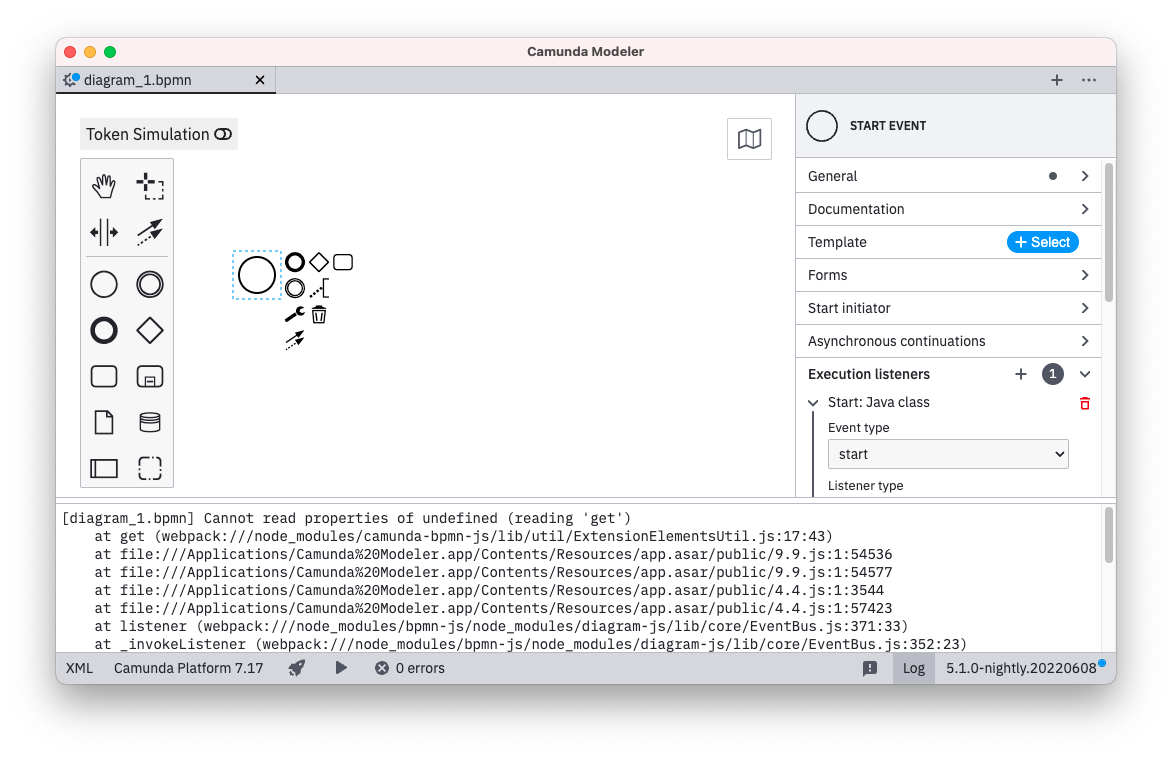Pick the Data store palette icon

click(149, 422)
